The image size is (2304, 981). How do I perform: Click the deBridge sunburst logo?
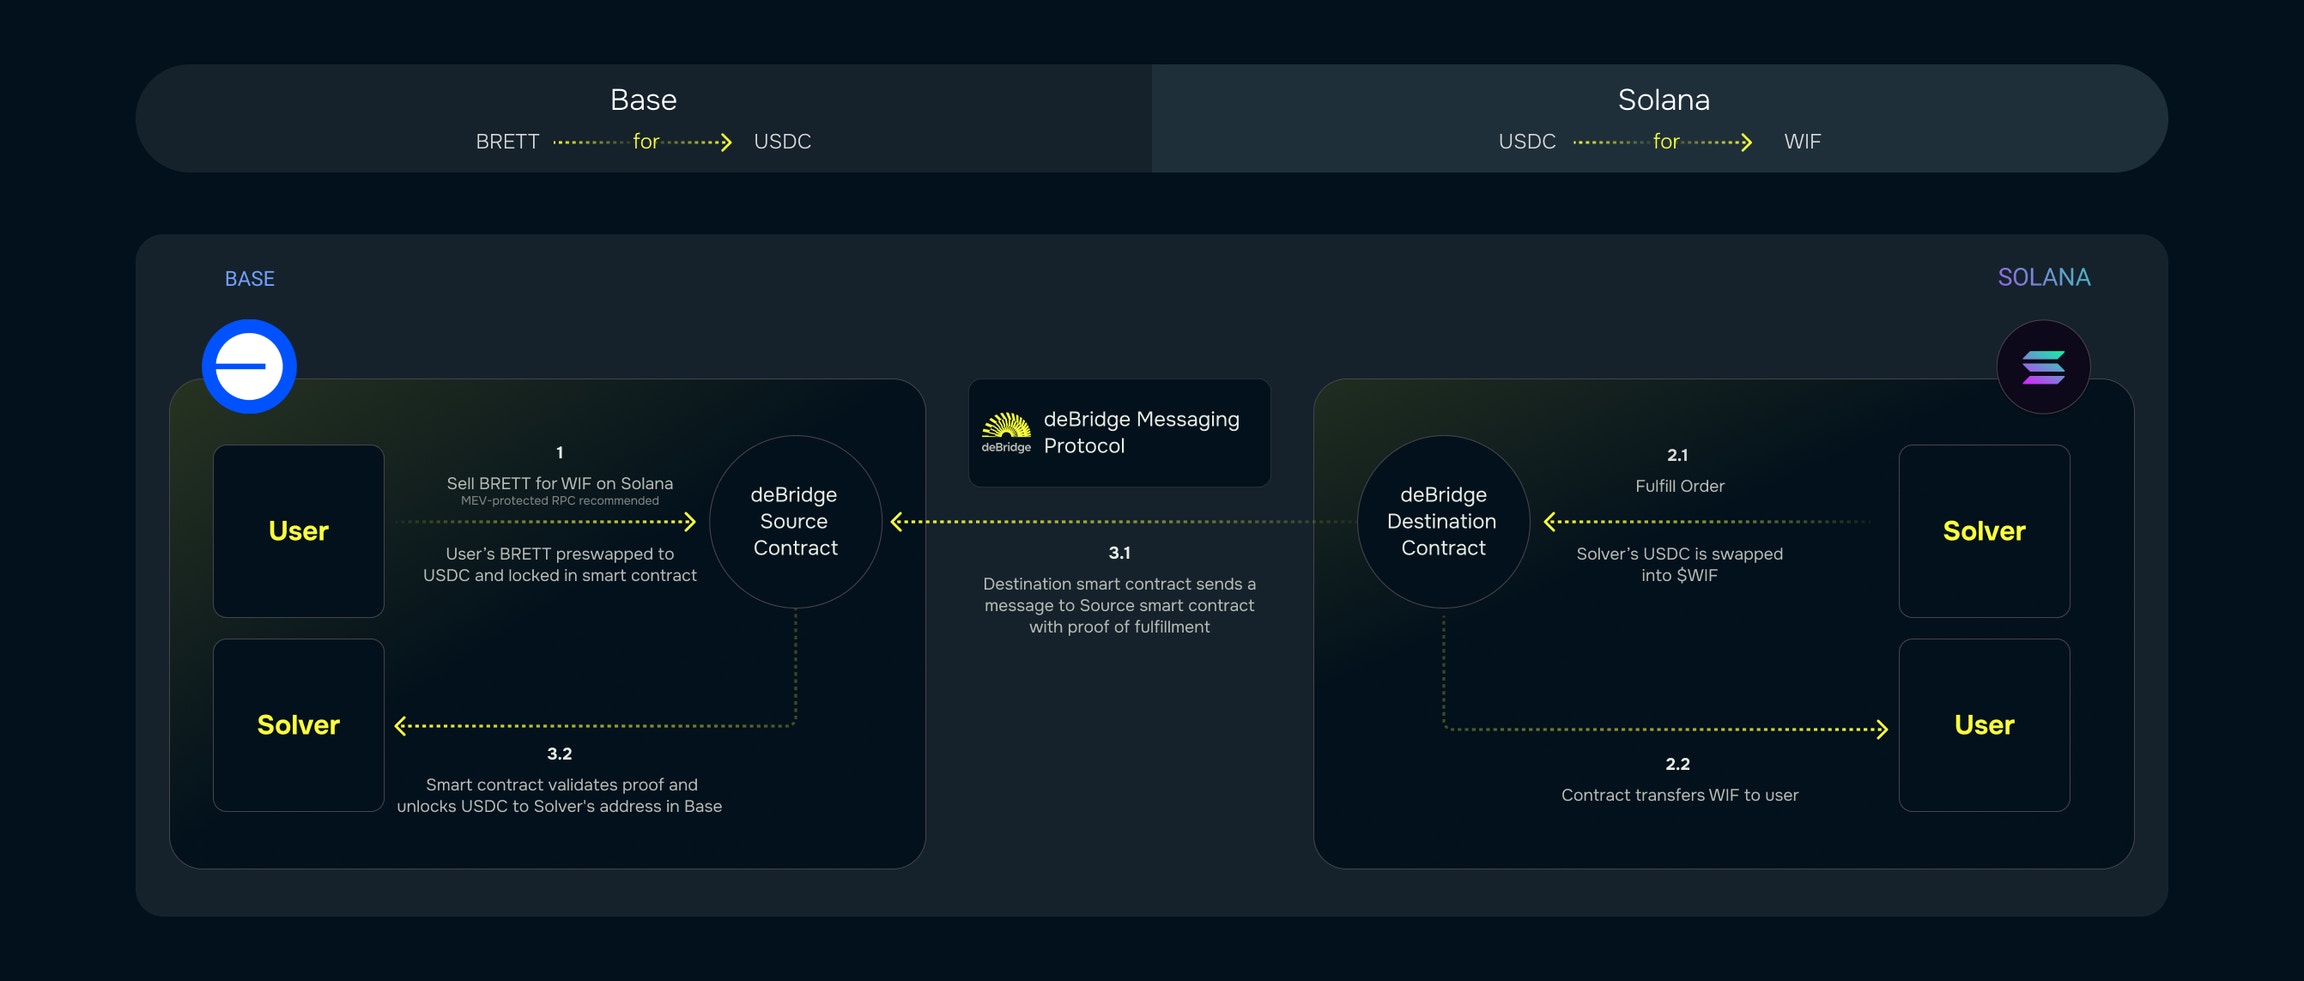click(1006, 432)
